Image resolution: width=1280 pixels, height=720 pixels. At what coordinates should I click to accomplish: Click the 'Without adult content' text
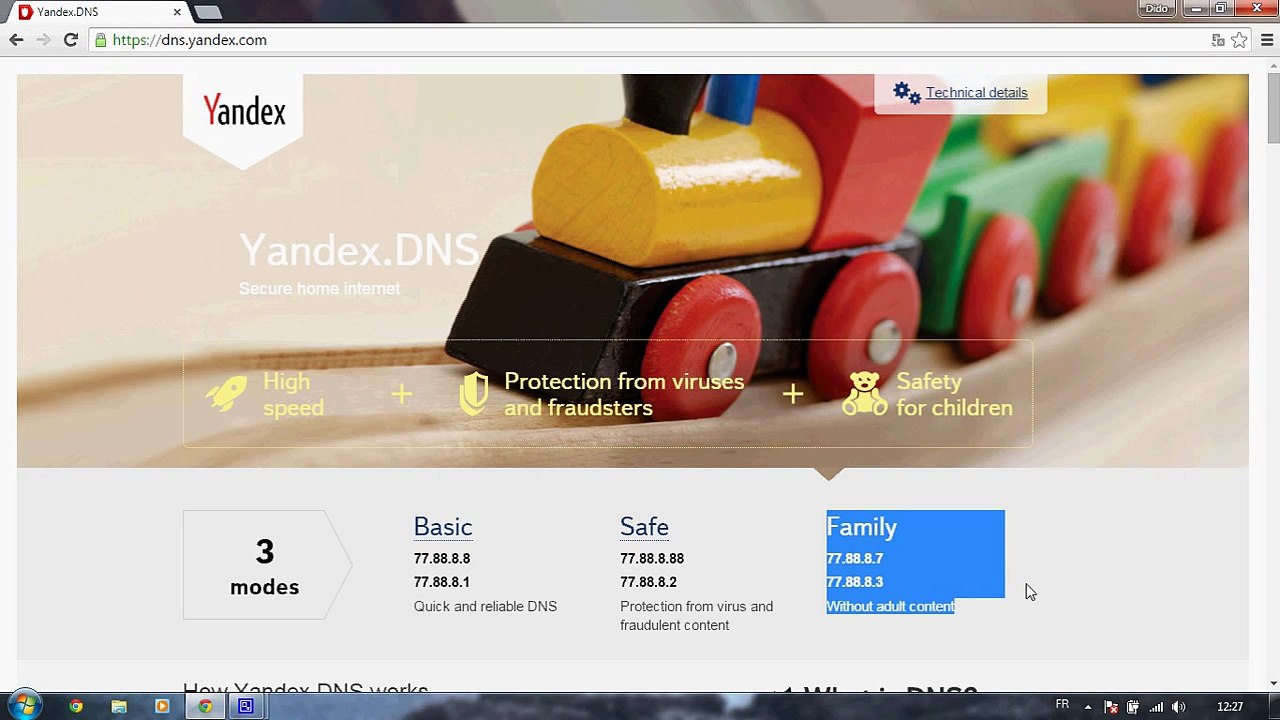pos(890,606)
